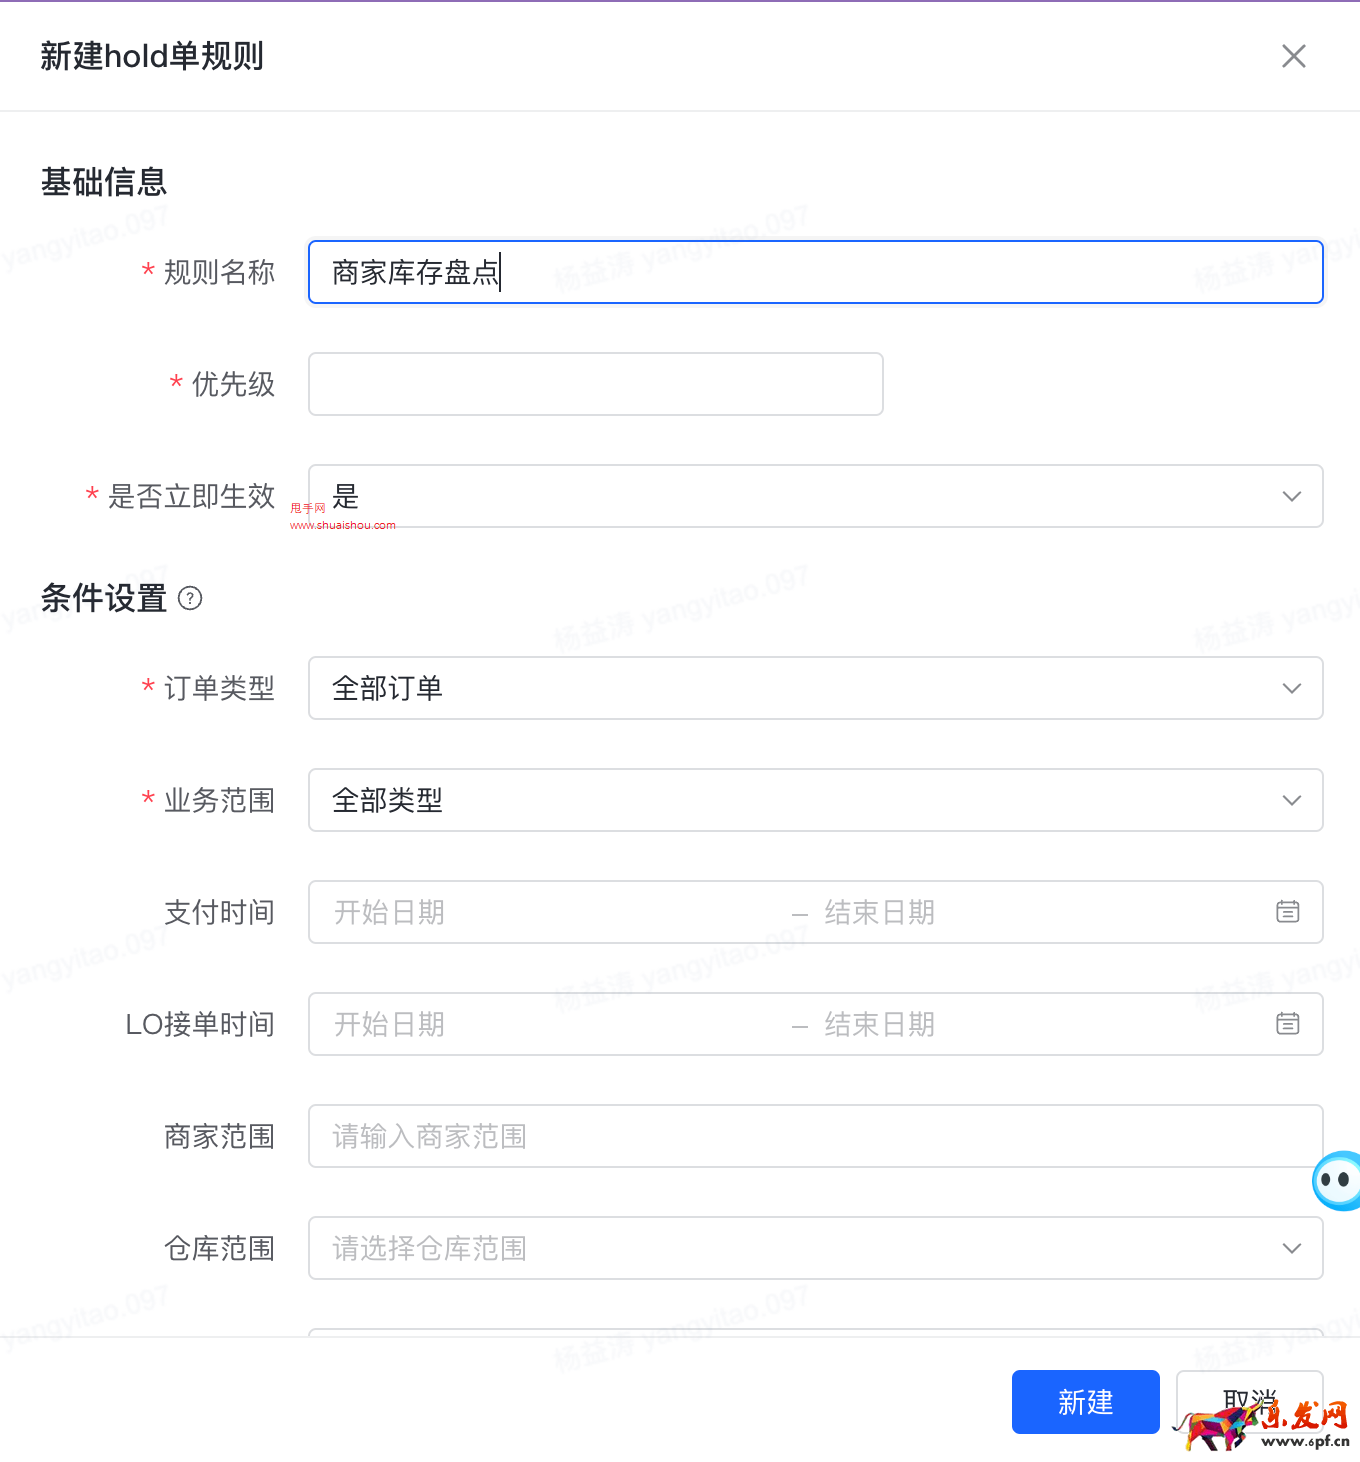Click the 新建 confirm button
Viewport: 1360px width, 1462px height.
point(1085,1402)
